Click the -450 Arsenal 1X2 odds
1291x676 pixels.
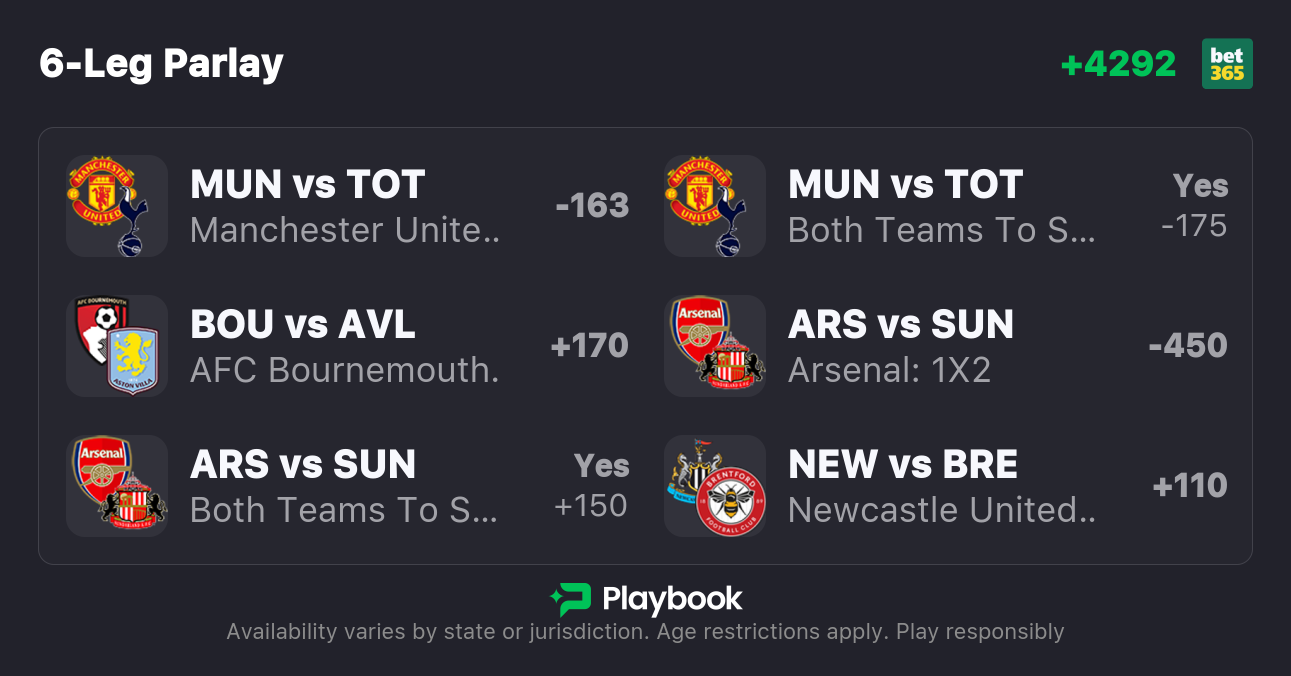pyautogui.click(x=1188, y=346)
